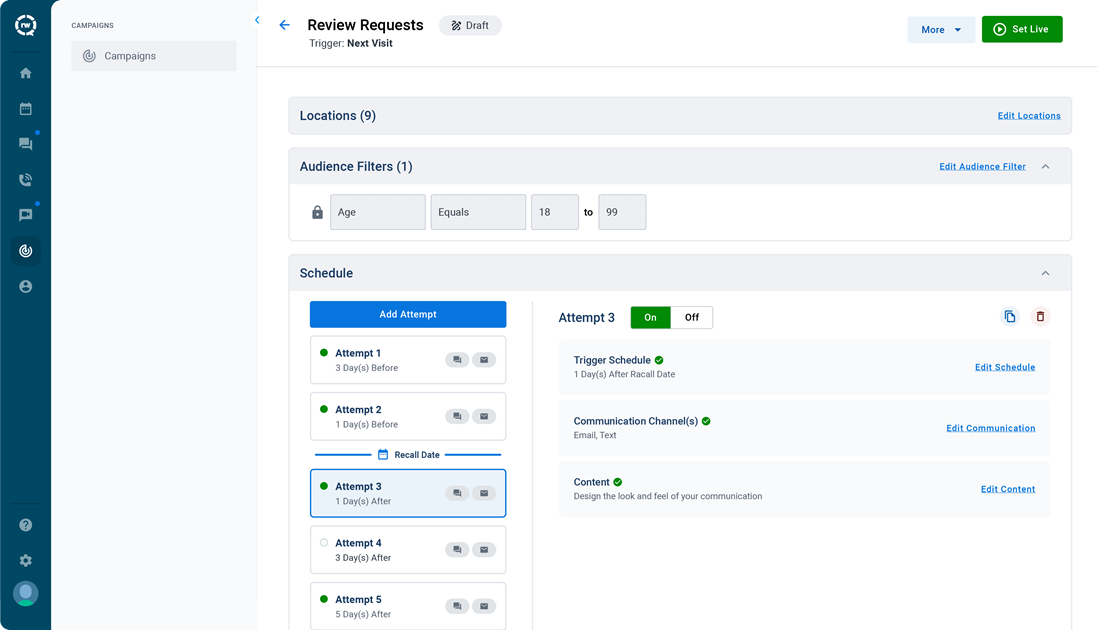1099x630 pixels.
Task: Click the email icon on Attempt 2
Action: coord(484,416)
